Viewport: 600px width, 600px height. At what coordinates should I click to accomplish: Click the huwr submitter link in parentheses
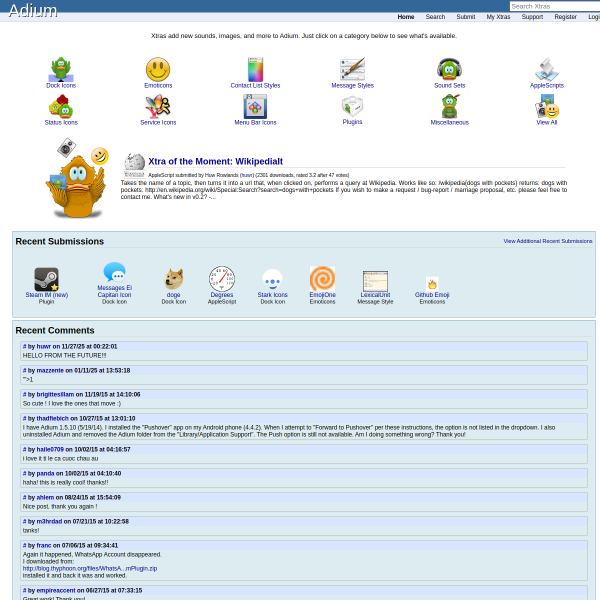(x=247, y=175)
